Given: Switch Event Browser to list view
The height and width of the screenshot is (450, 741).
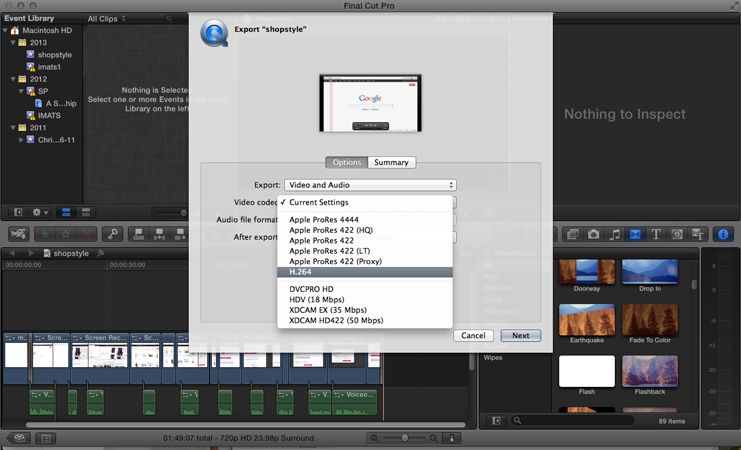Looking at the screenshot, I should pyautogui.click(x=86, y=212).
